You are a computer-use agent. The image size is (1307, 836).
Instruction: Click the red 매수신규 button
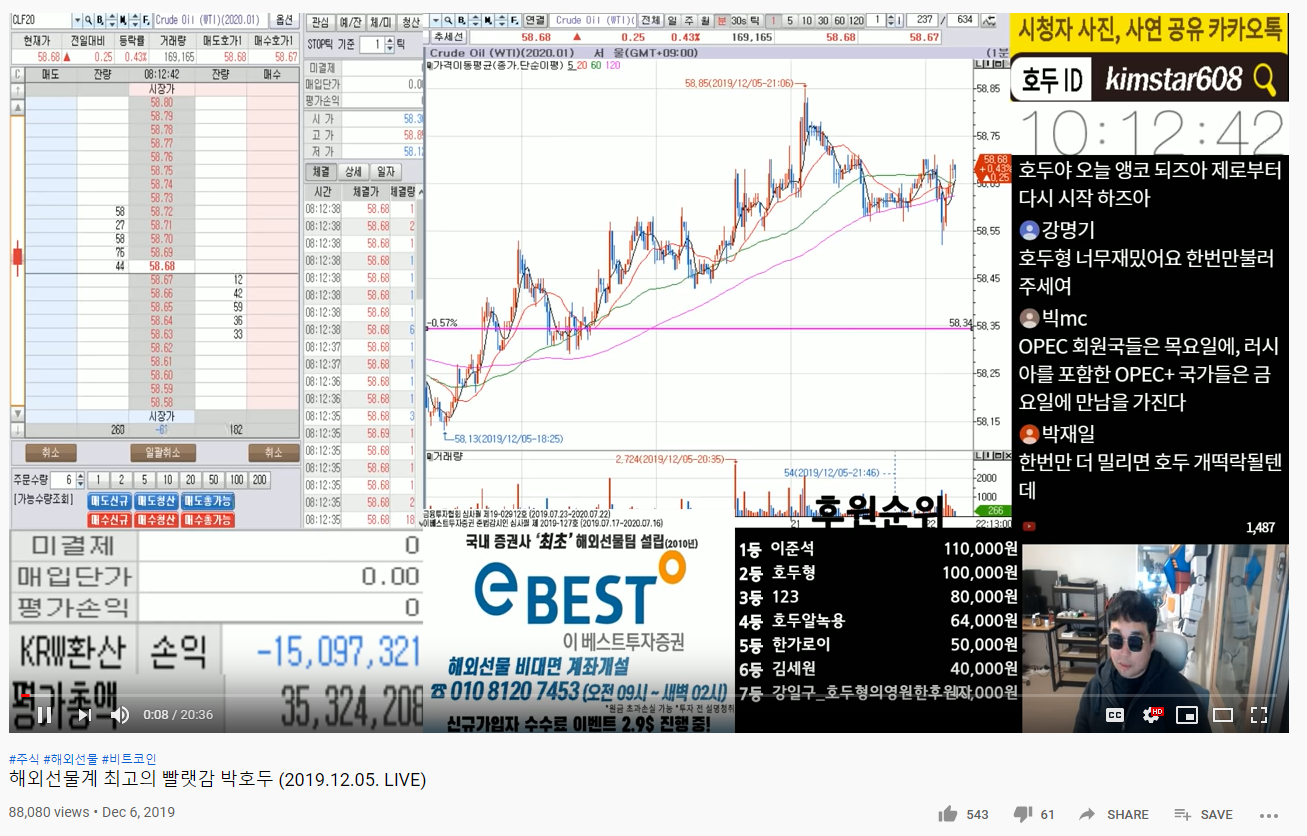pyautogui.click(x=109, y=521)
